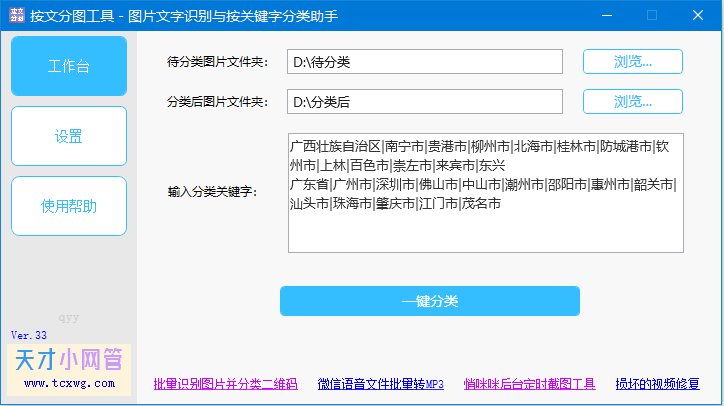Open the 批量识别图片并分类二维码 link
The image size is (724, 406).
[x=225, y=384]
